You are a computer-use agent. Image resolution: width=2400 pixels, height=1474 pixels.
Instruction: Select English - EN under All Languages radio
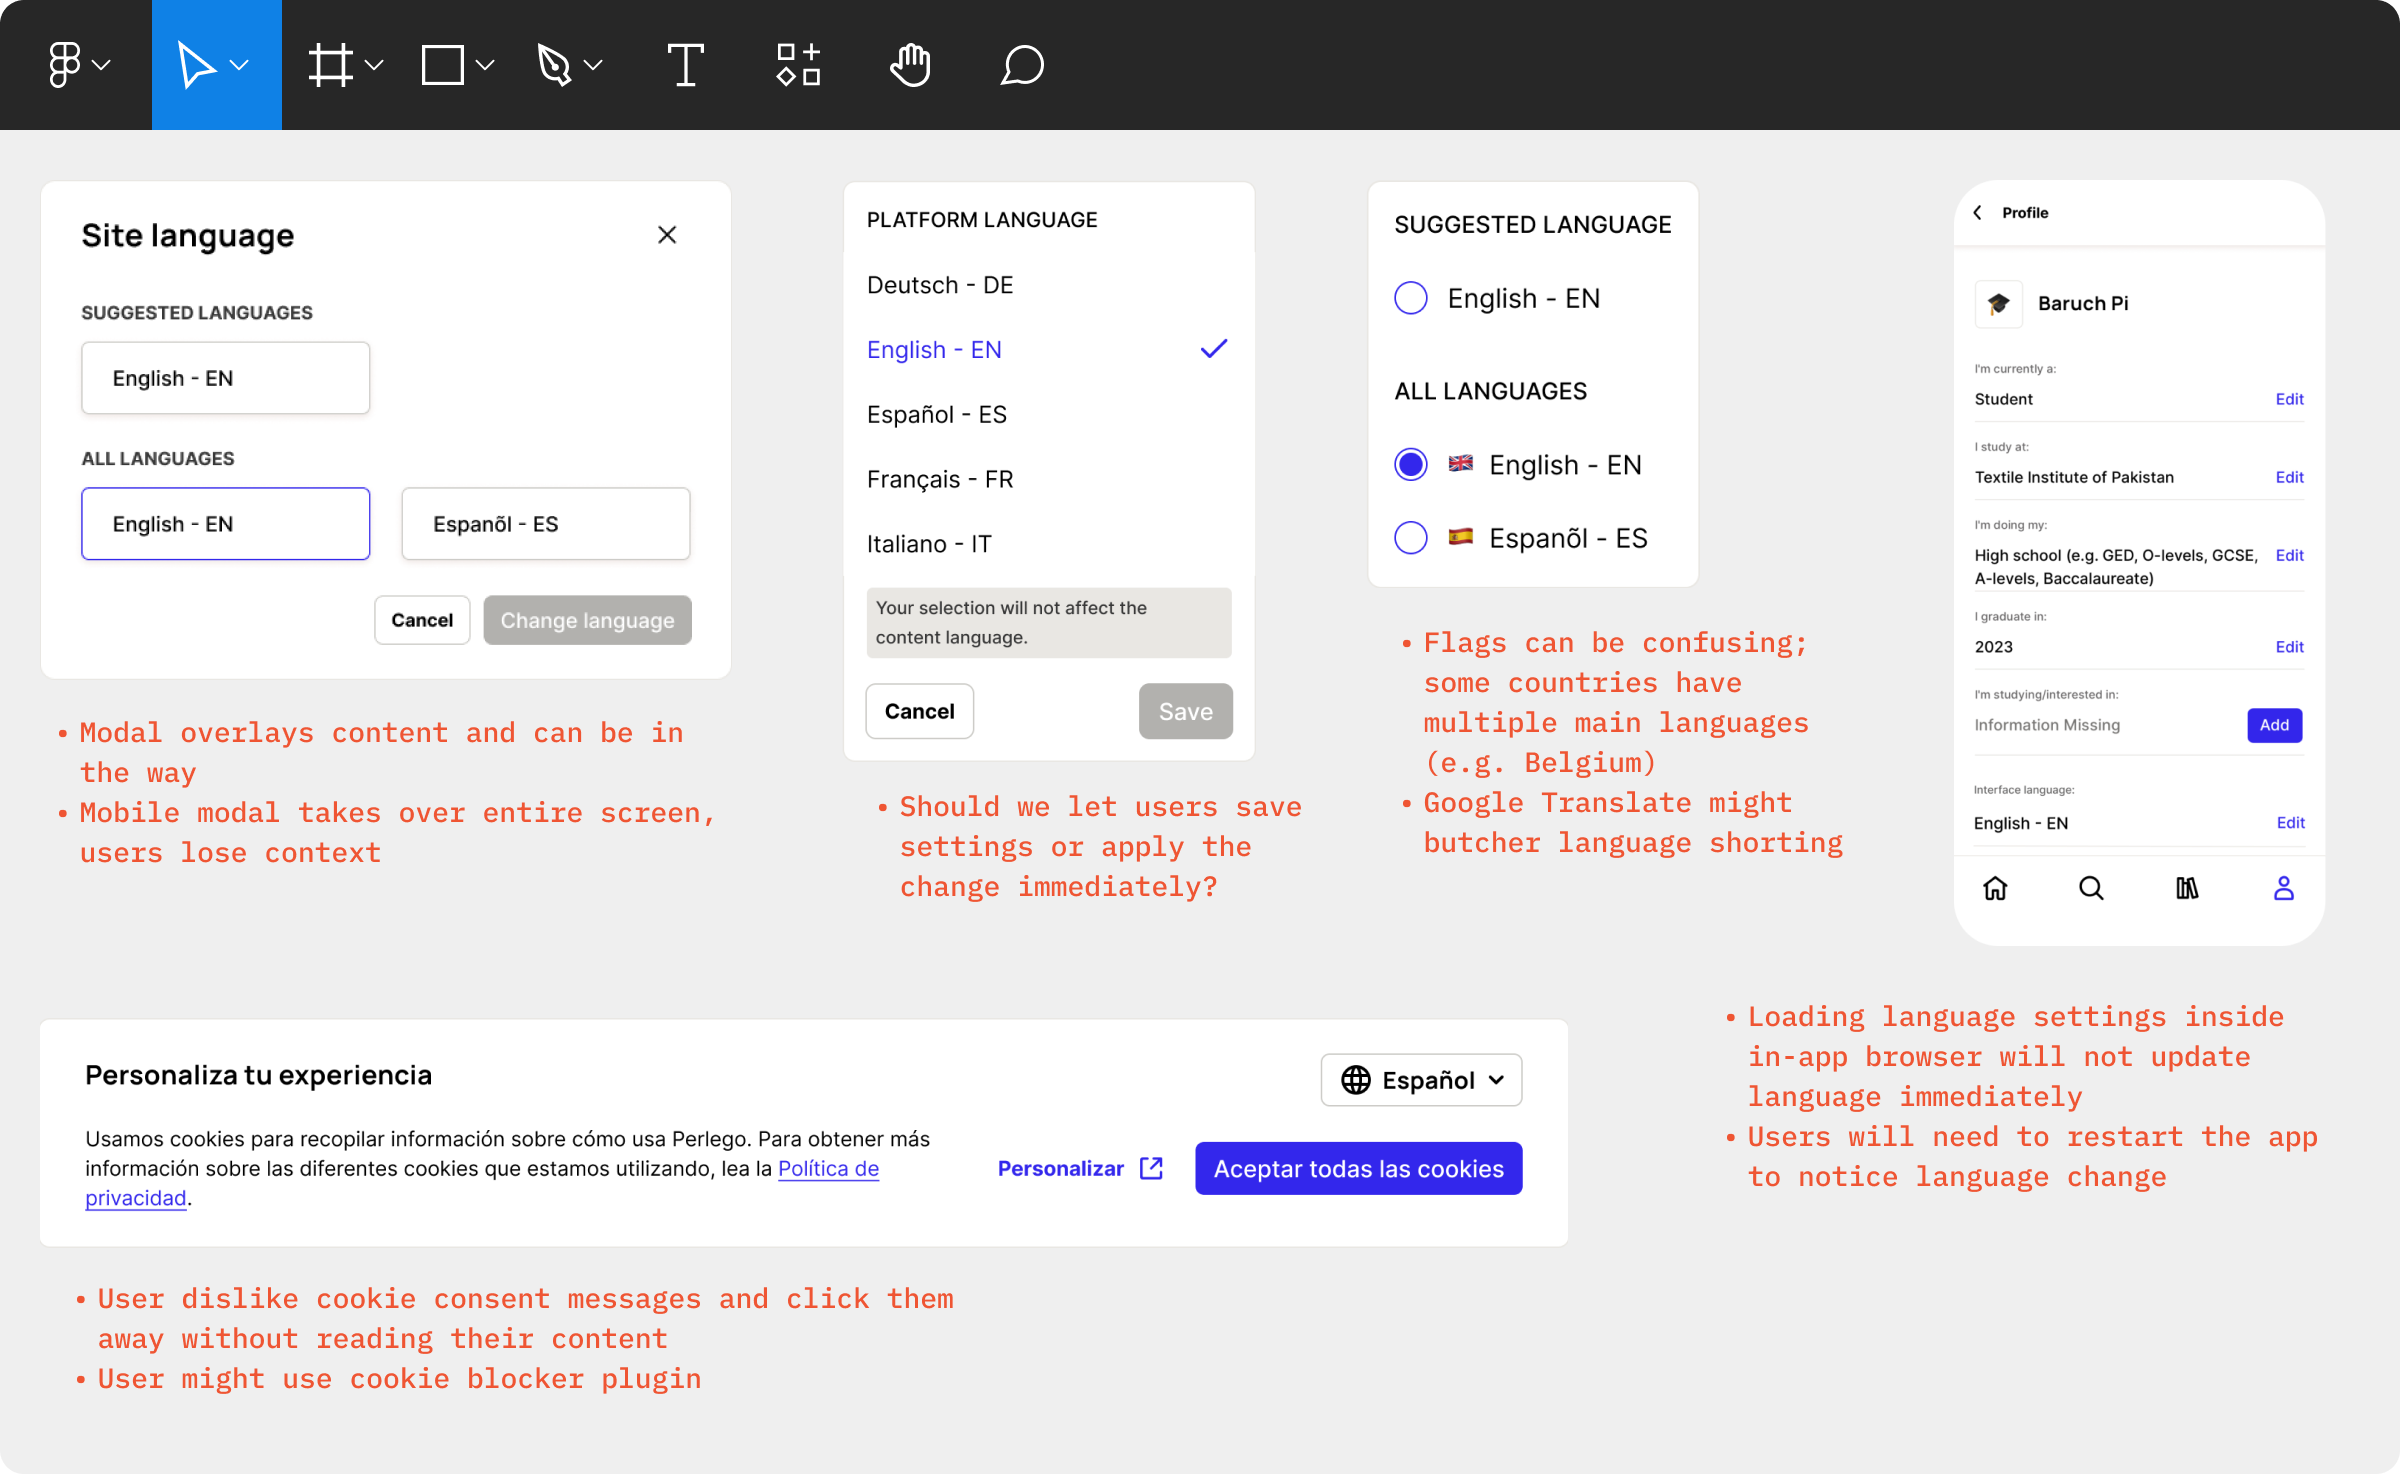point(1410,465)
